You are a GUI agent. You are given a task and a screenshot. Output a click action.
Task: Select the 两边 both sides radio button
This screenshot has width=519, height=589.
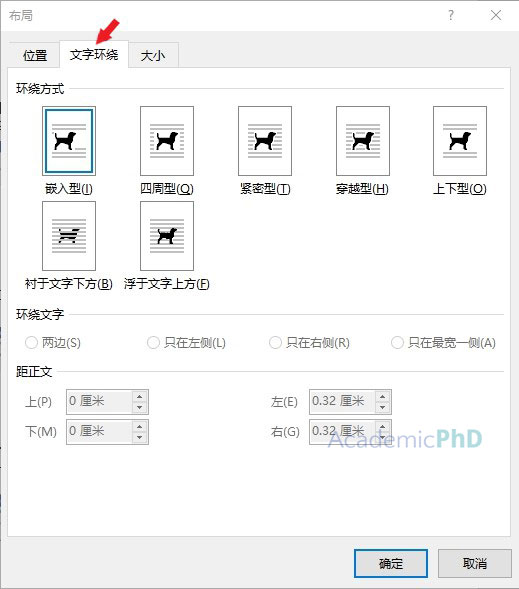click(x=31, y=343)
